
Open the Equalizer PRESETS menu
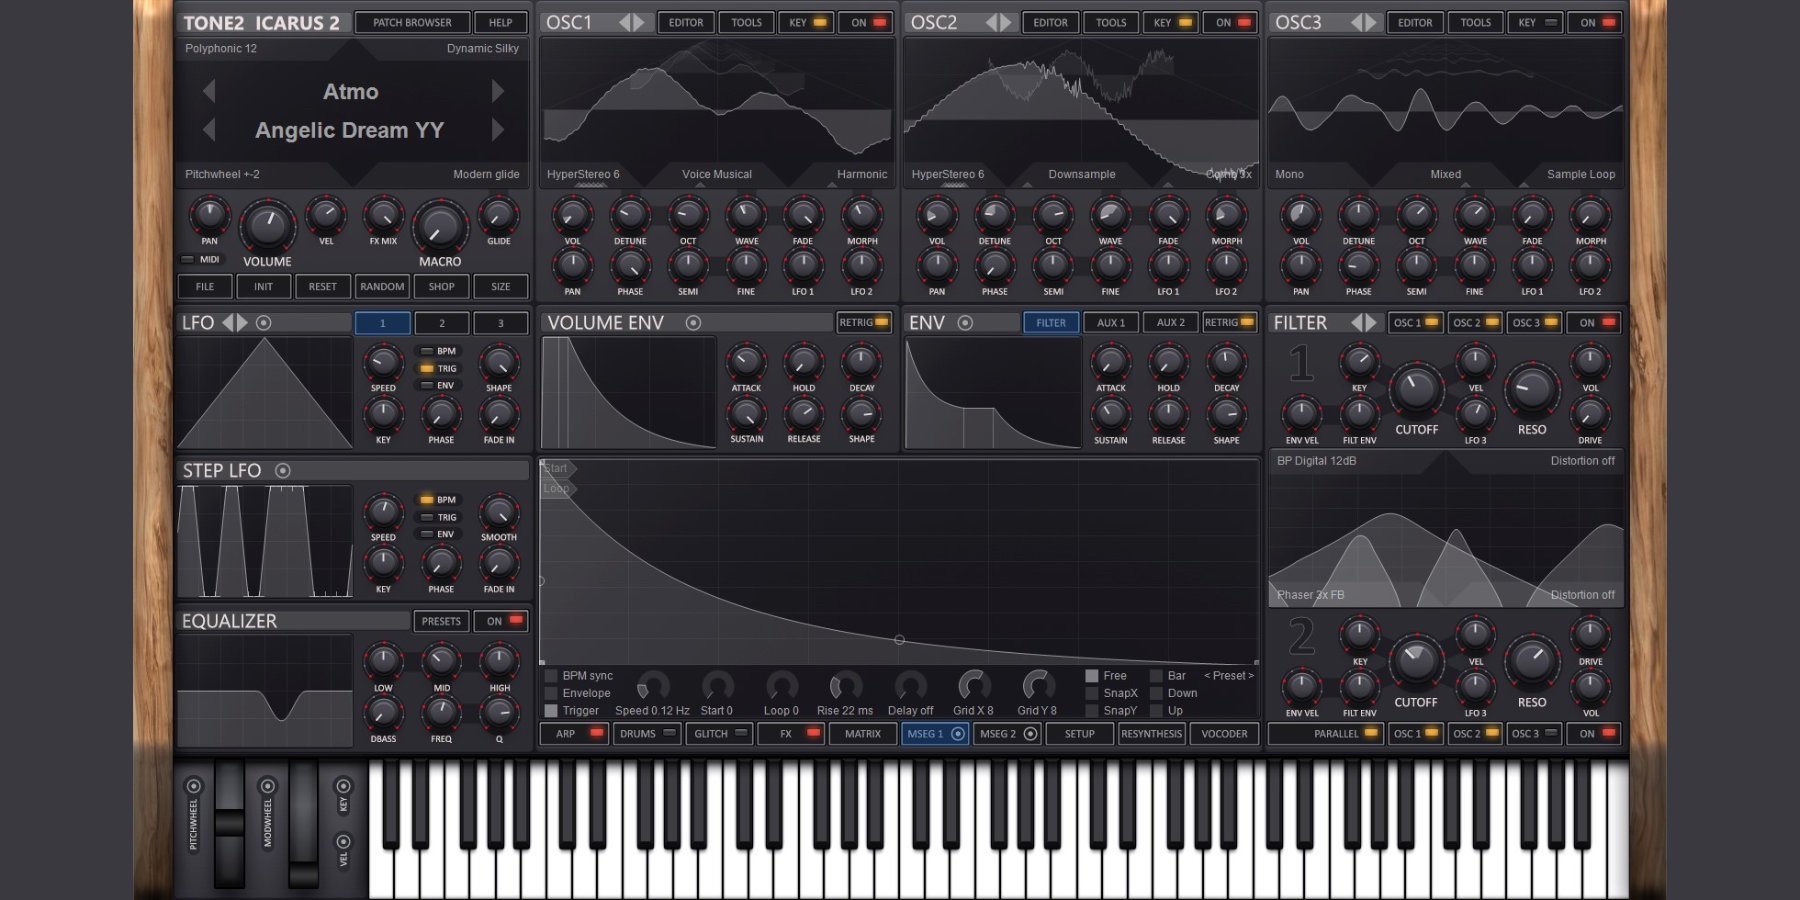(x=441, y=621)
